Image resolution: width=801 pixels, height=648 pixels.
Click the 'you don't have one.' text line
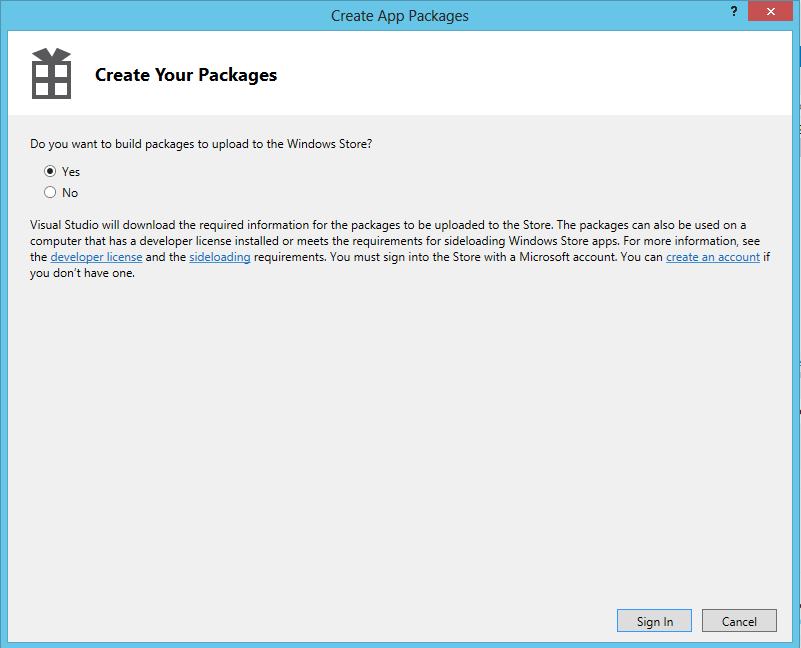82,273
